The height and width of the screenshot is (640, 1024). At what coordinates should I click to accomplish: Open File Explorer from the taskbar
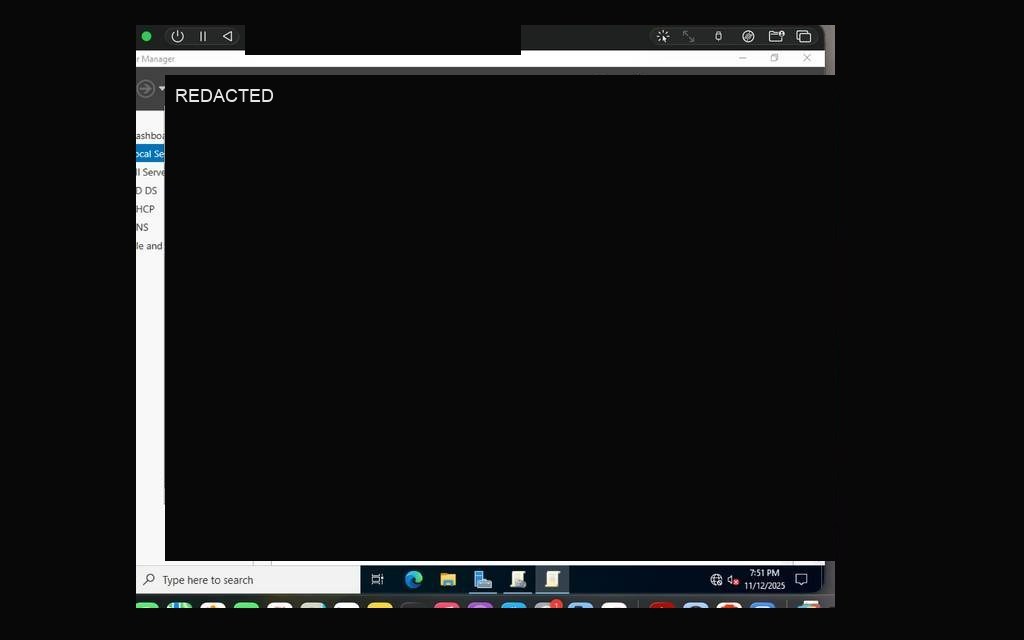(x=448, y=579)
